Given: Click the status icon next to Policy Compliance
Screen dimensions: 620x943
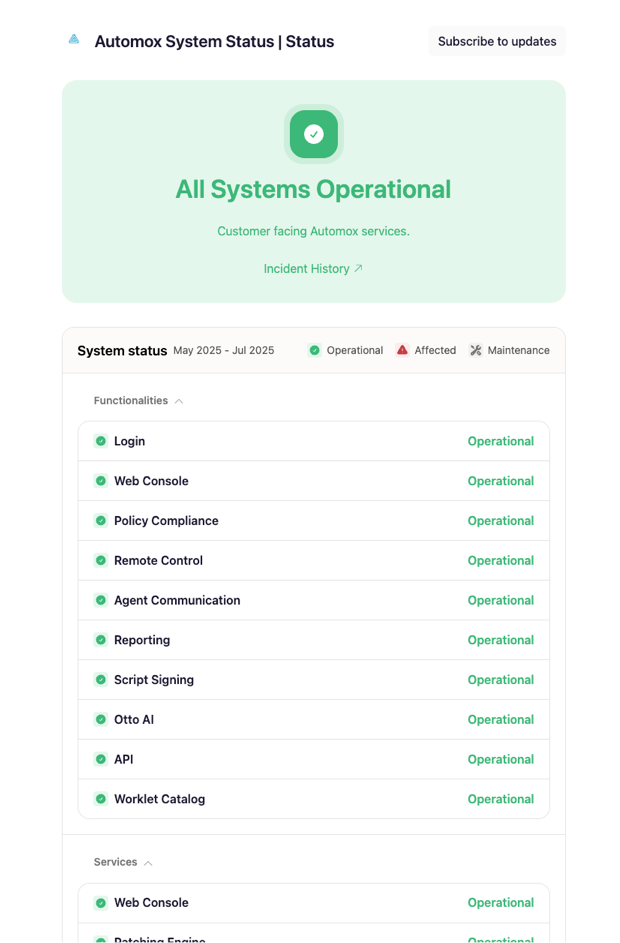Looking at the screenshot, I should pos(101,521).
